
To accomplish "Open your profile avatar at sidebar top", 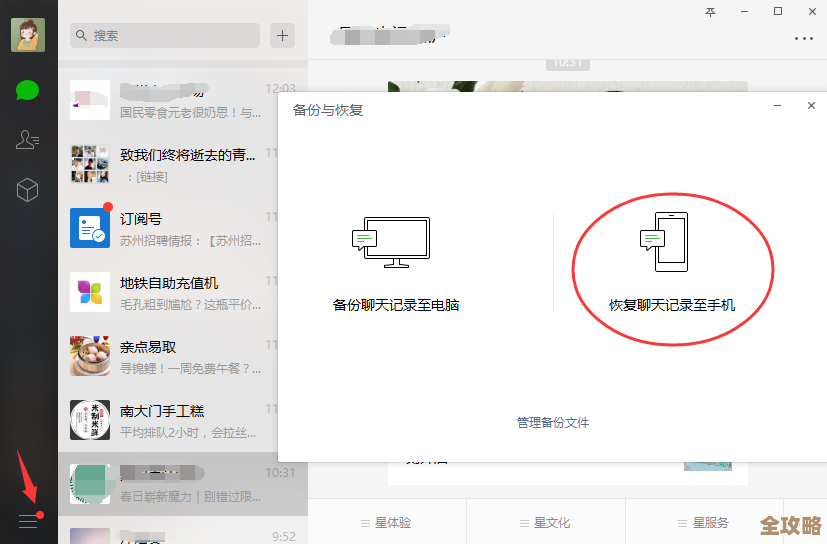I will pyautogui.click(x=28, y=35).
